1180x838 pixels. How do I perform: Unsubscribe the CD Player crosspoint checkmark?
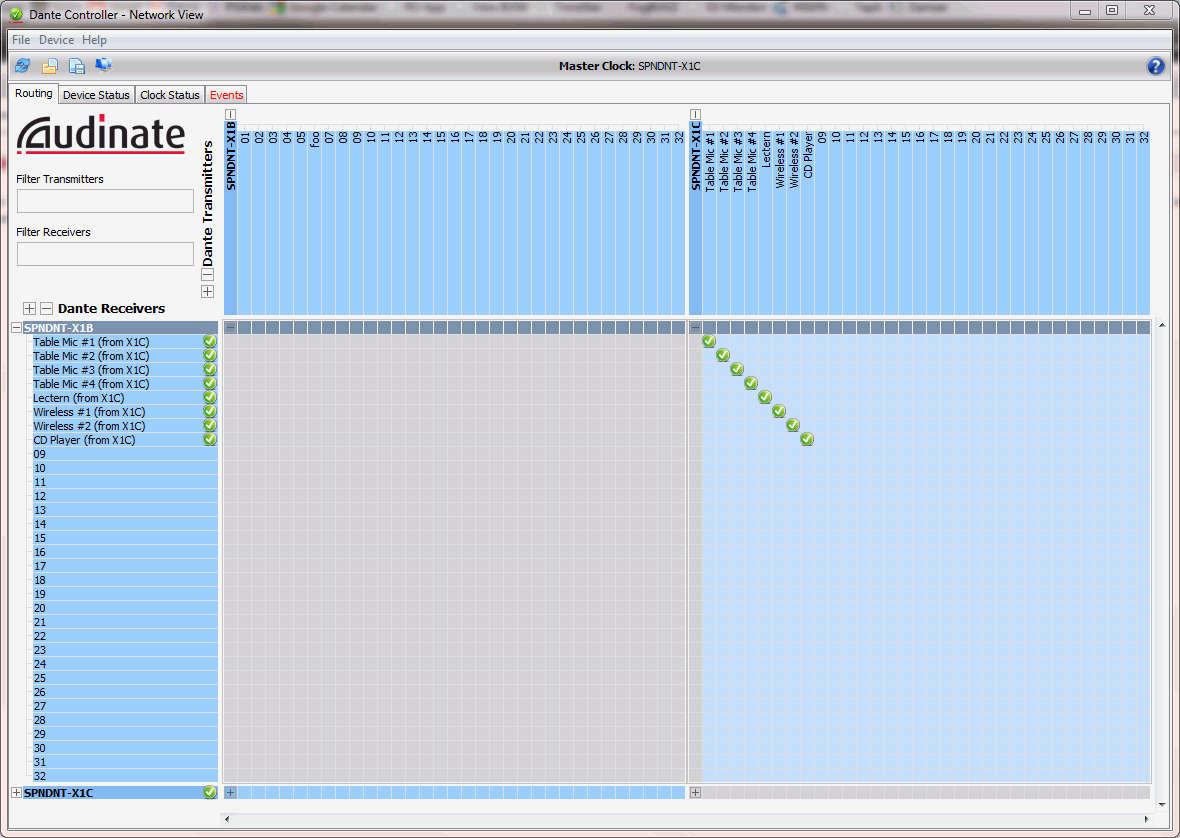pos(807,439)
